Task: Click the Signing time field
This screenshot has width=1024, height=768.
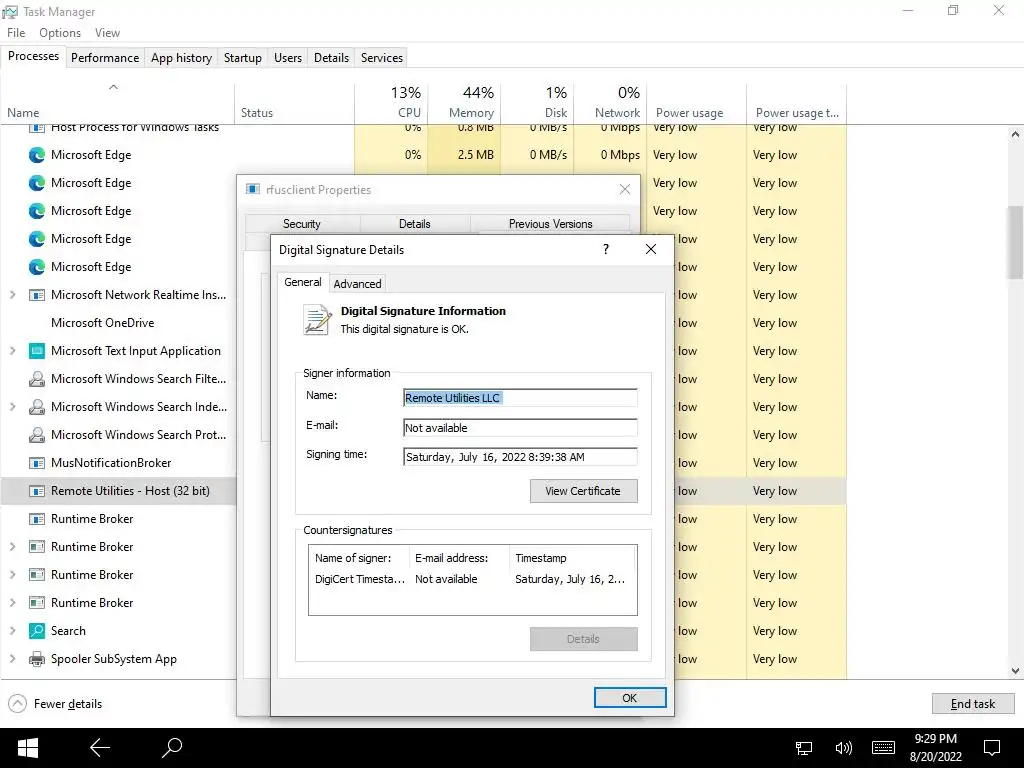Action: [x=520, y=457]
